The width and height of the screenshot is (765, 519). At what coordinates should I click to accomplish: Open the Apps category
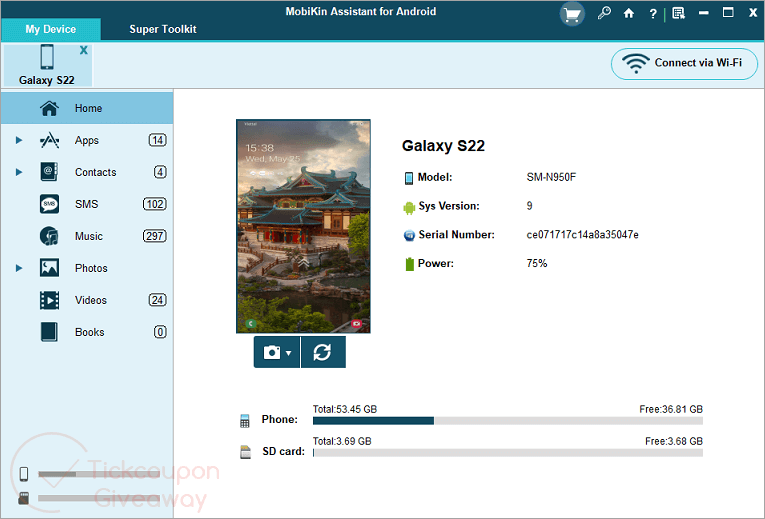pos(87,140)
